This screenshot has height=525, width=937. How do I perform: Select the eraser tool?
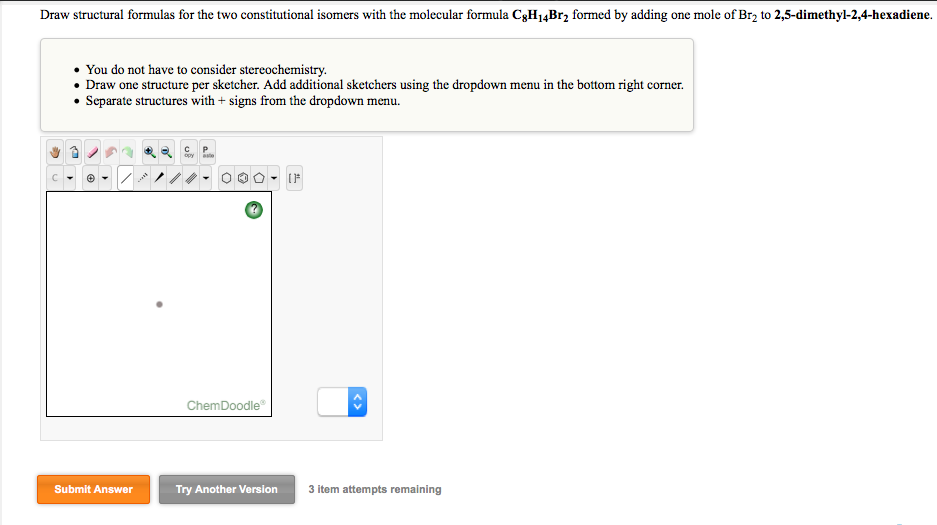90,153
